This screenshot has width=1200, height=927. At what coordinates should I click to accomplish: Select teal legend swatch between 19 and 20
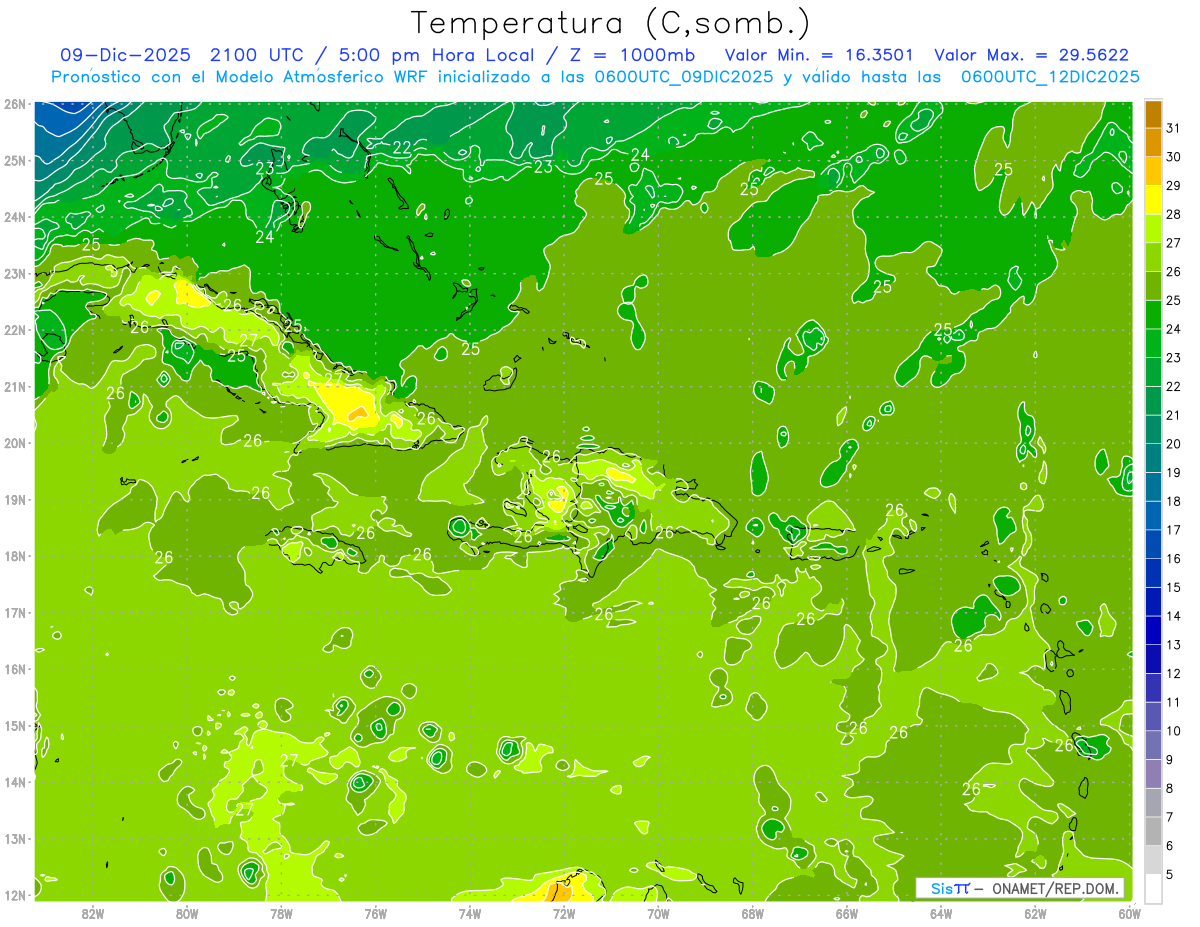click(1153, 458)
